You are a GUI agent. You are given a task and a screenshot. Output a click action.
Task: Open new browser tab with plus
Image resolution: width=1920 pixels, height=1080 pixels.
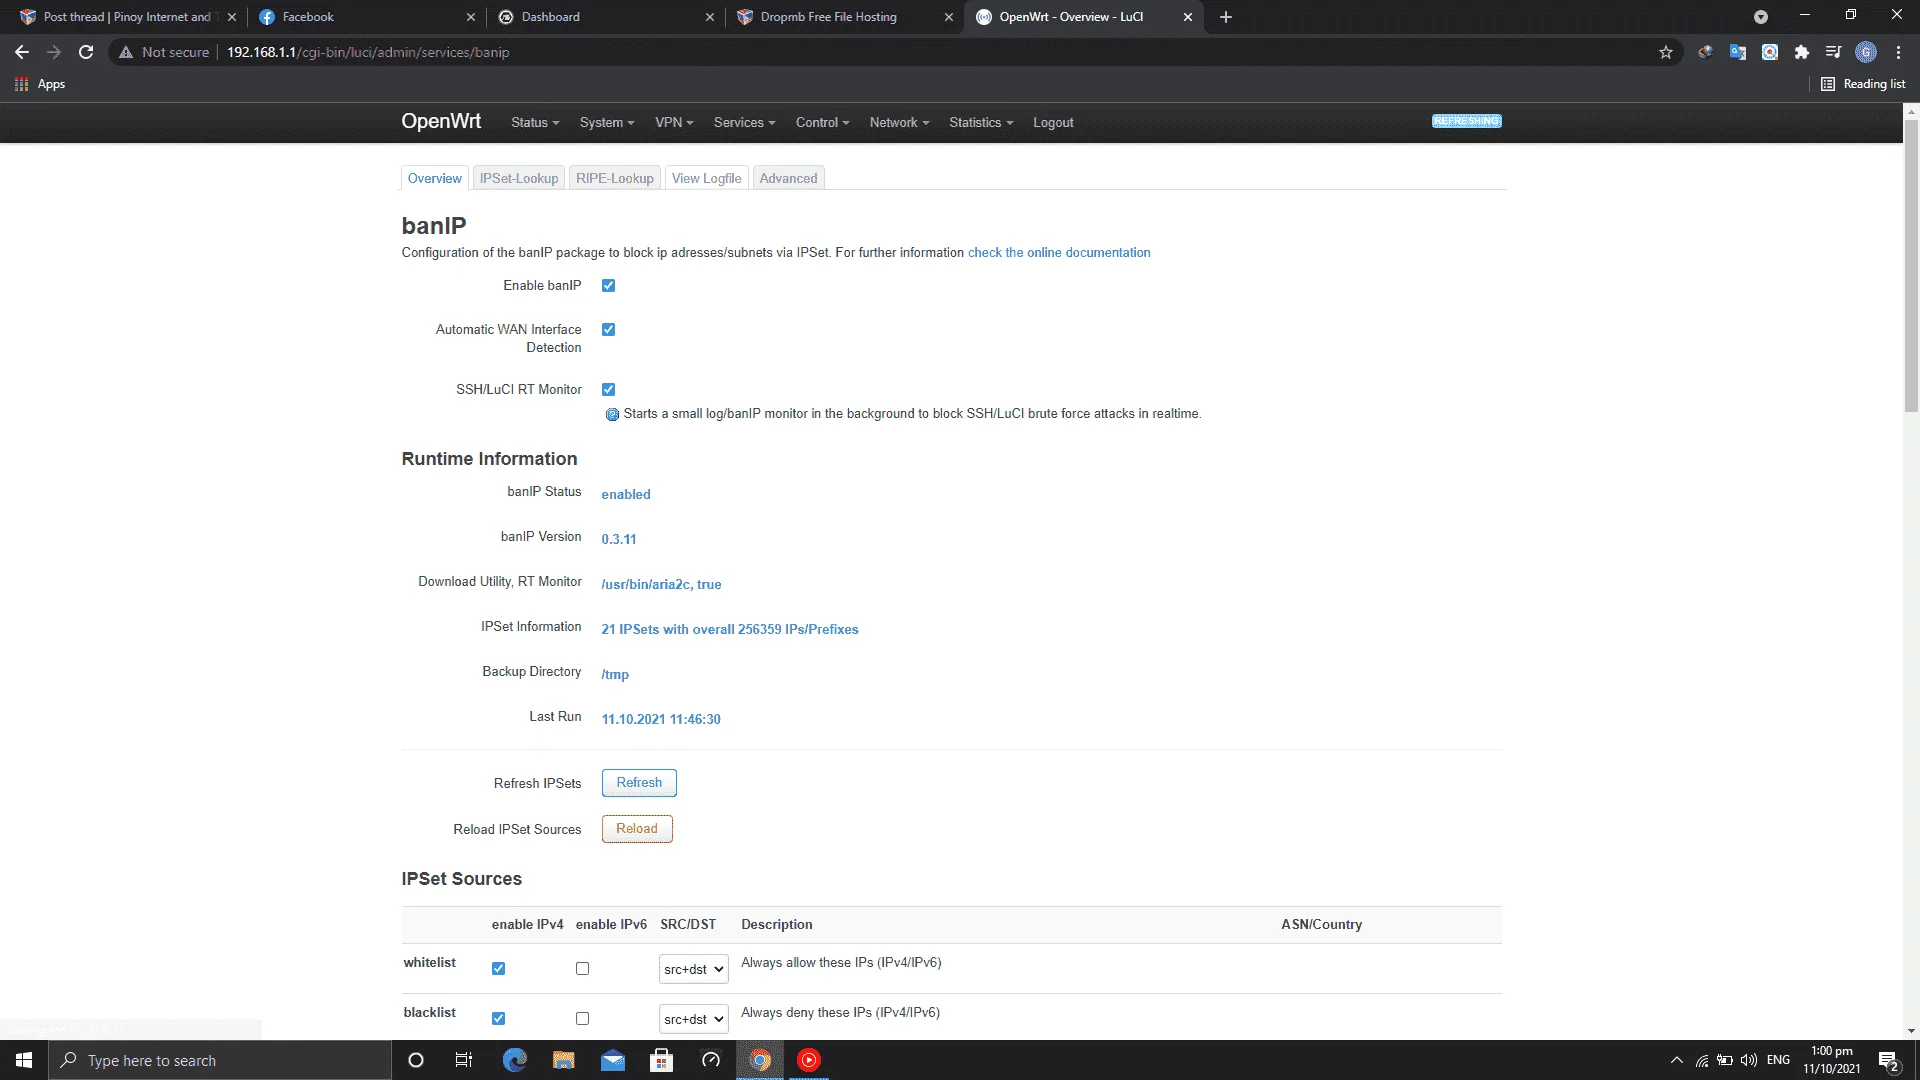(x=1226, y=17)
